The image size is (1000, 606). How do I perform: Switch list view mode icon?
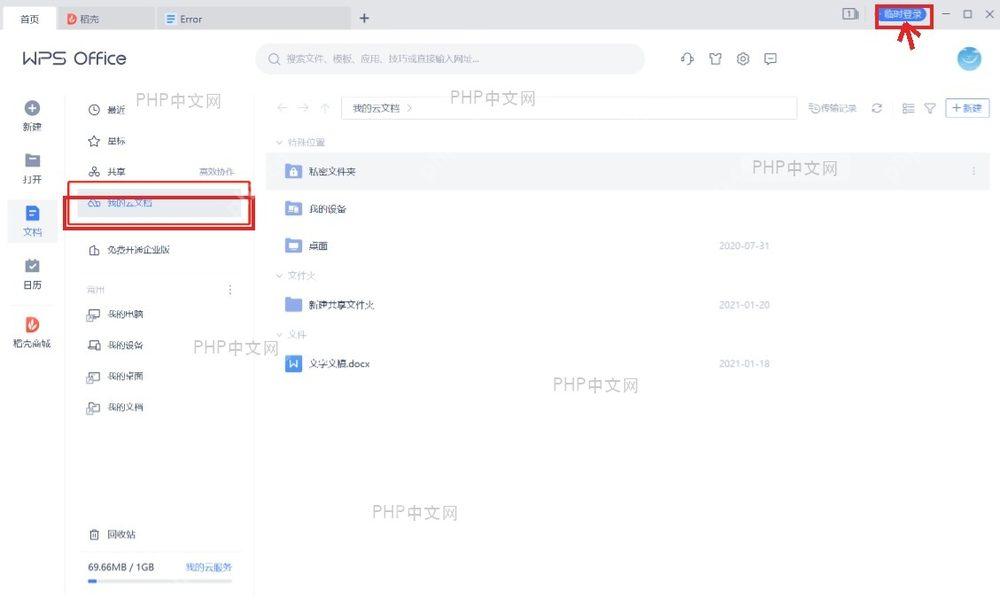point(908,108)
